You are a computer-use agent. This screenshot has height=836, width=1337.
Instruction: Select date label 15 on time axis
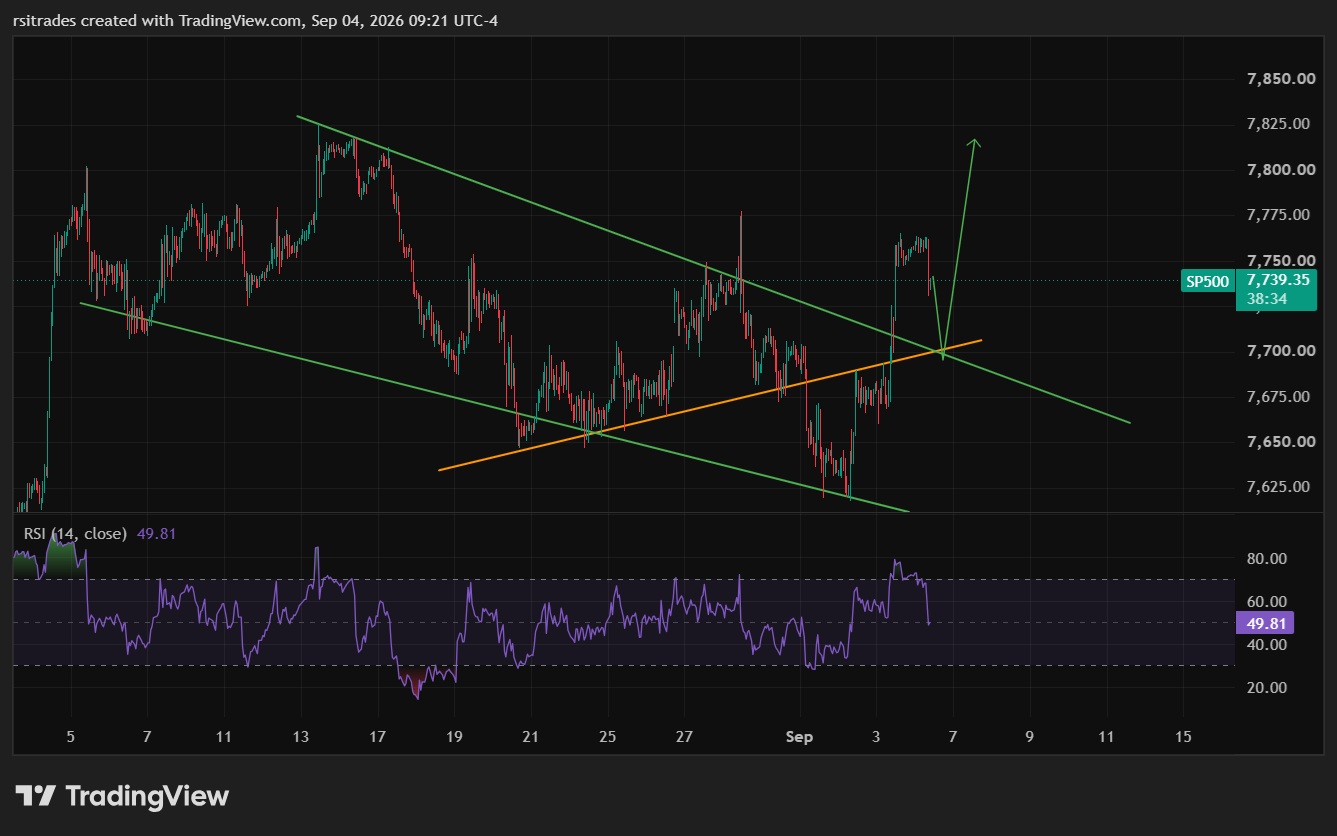[1183, 737]
